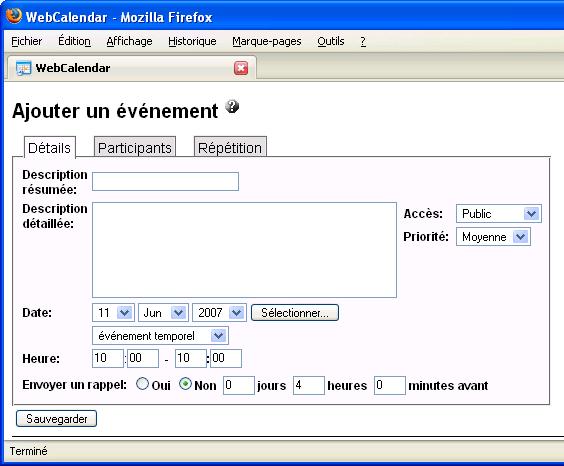Open the Historique menu

coord(192,41)
